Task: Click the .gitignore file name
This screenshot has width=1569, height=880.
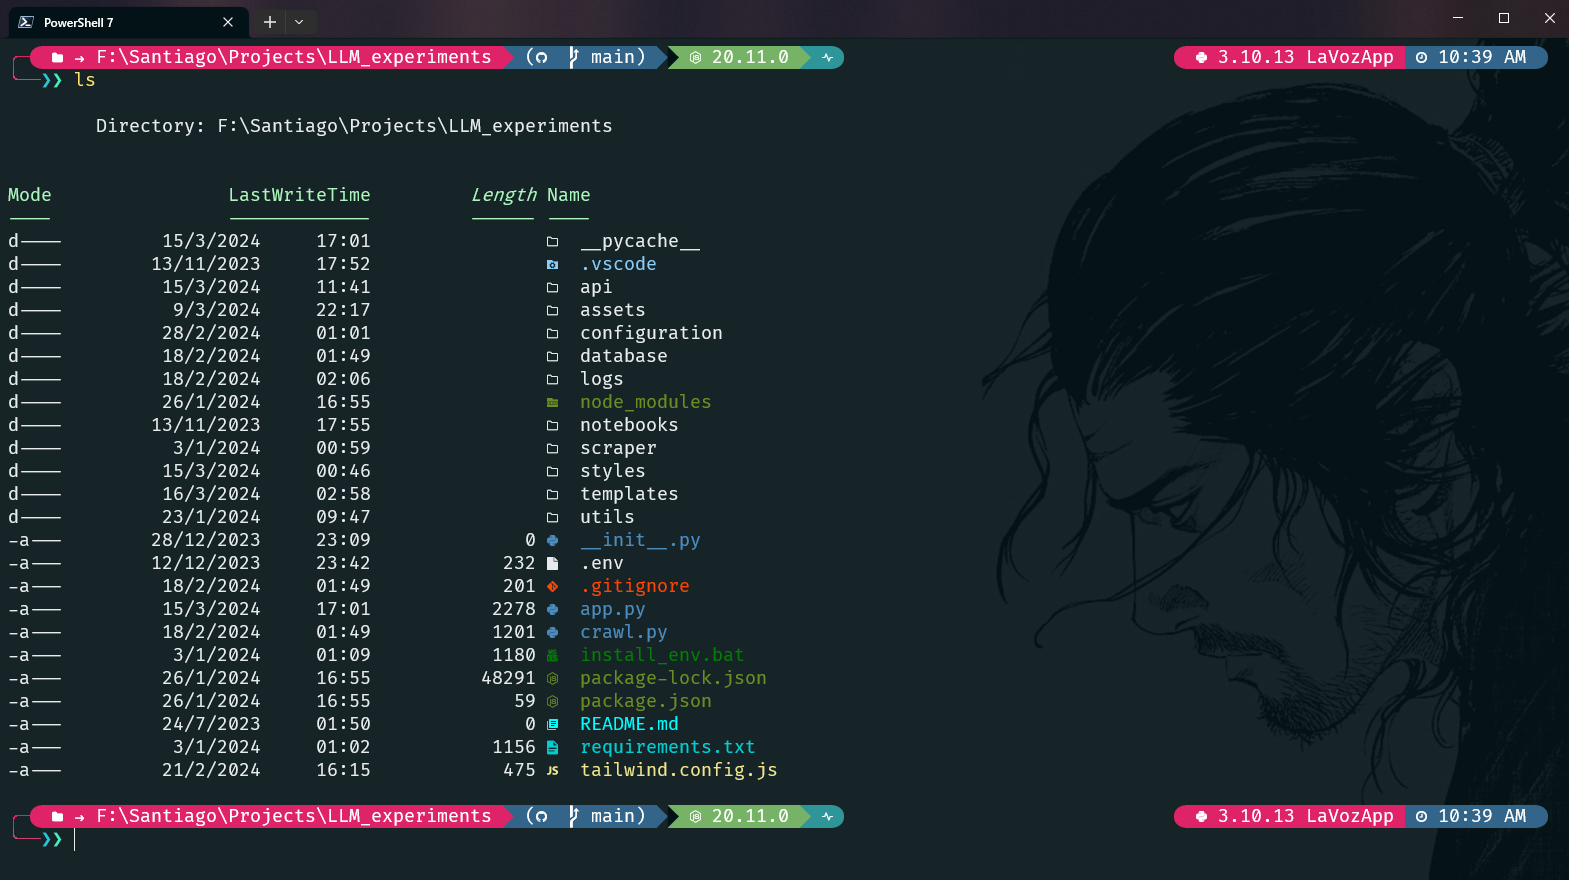Action: pos(635,586)
